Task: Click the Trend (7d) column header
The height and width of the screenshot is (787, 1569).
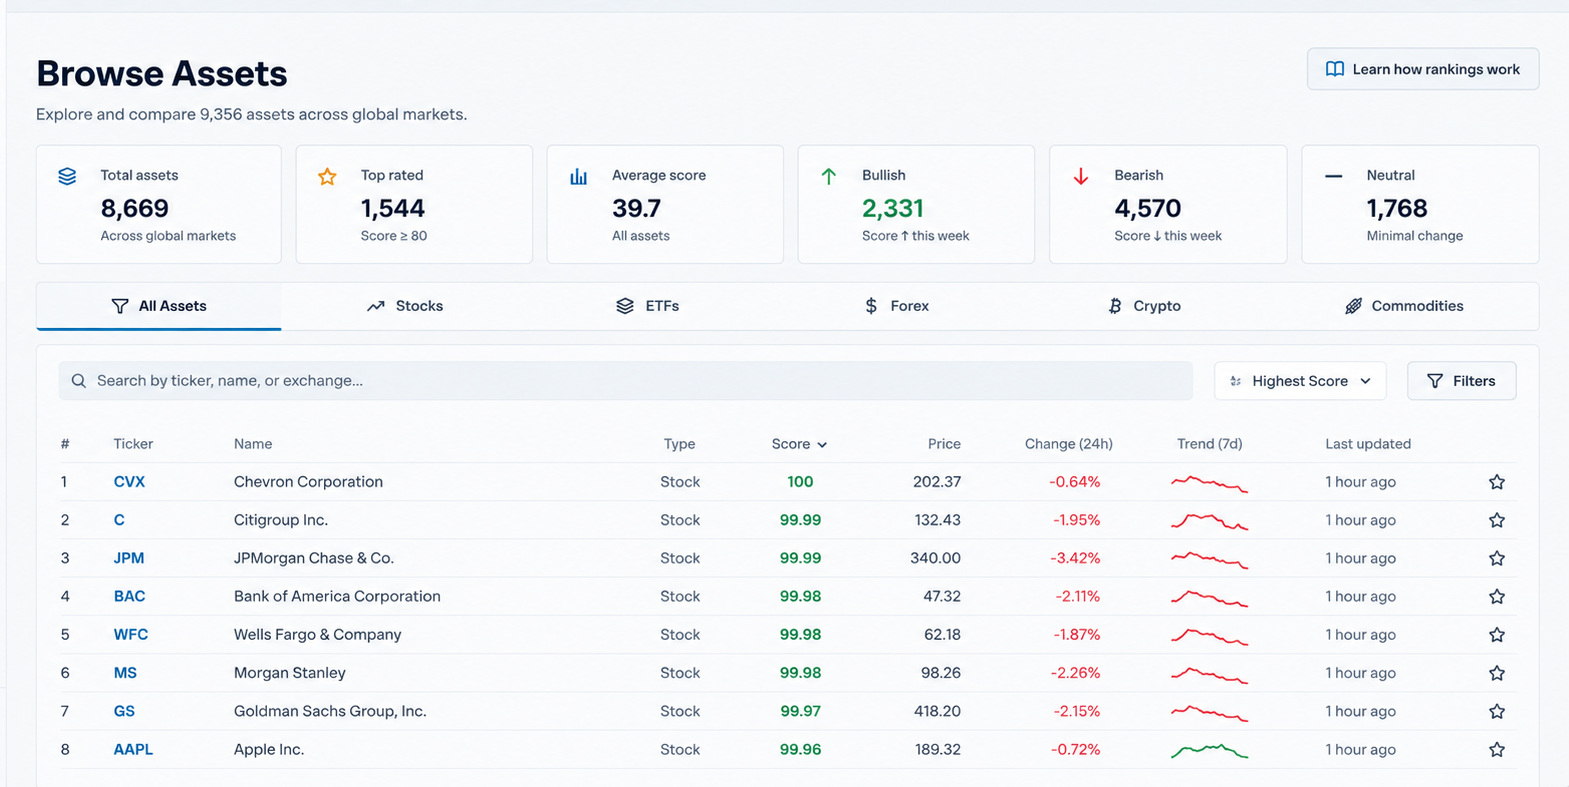Action: pyautogui.click(x=1209, y=444)
